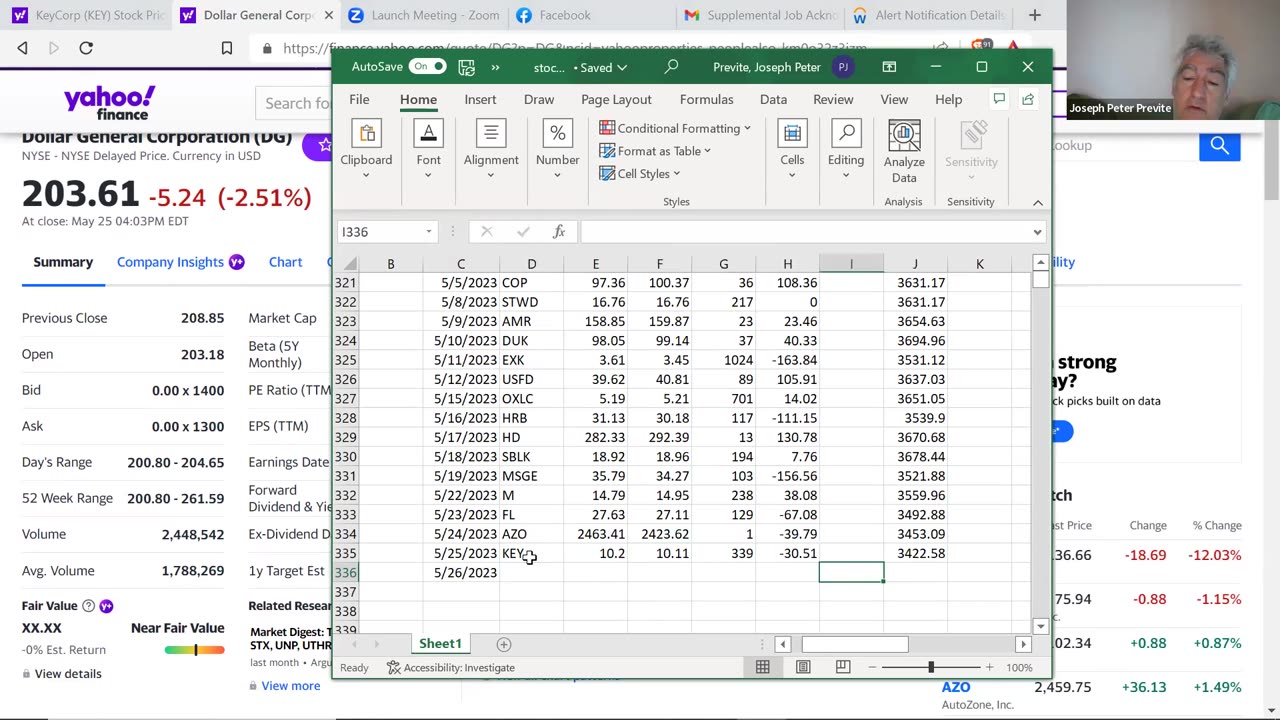Viewport: 1280px width, 720px height.
Task: Switch to Normal view icon
Action: tap(763, 667)
